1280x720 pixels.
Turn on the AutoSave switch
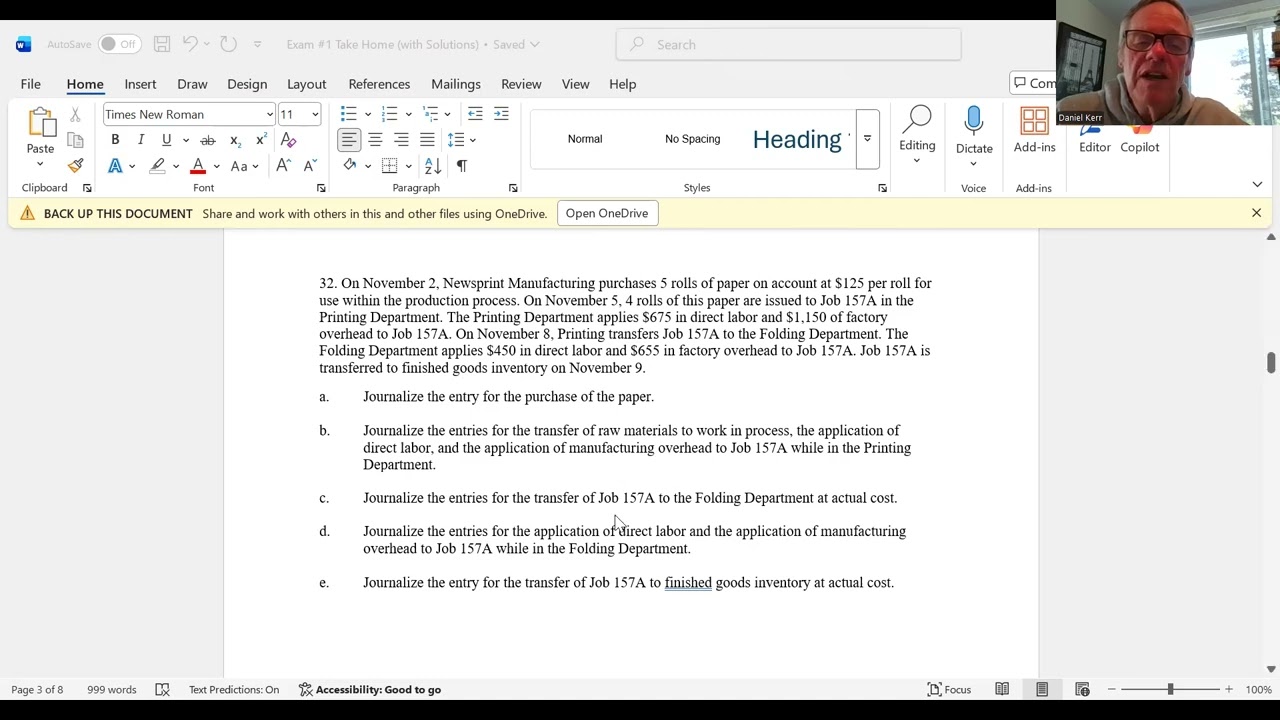click(119, 44)
